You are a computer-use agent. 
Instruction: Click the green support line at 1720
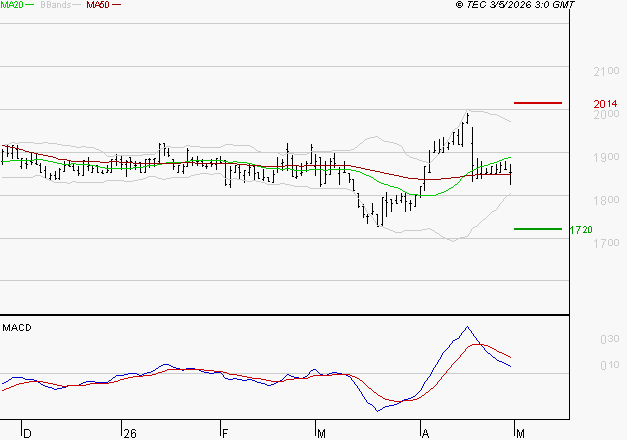538,229
